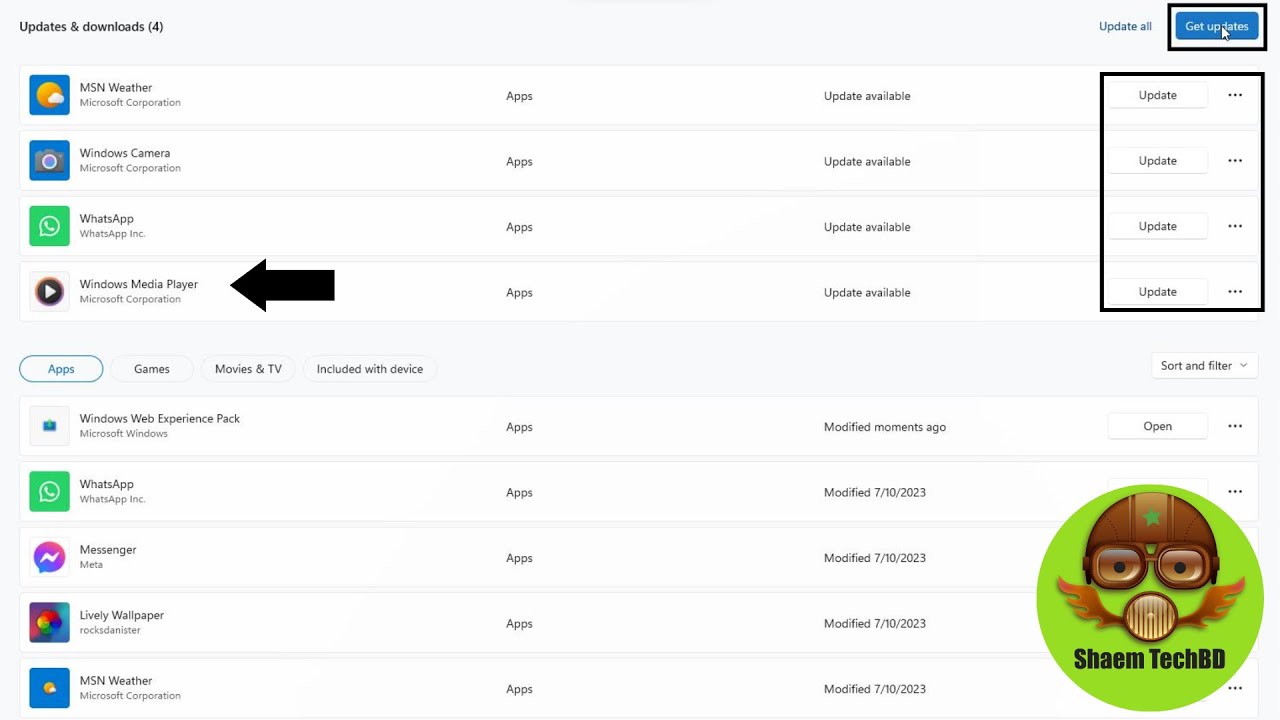This screenshot has height=720, width=1280.
Task: Switch to the Movies & TV tab
Action: (248, 369)
